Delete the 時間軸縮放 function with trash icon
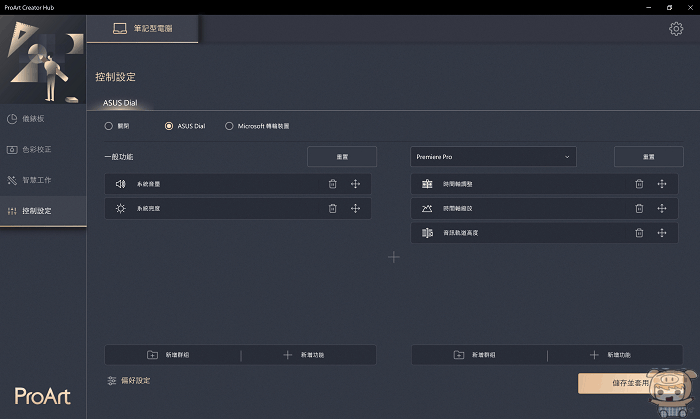The image size is (700, 419). (x=639, y=208)
